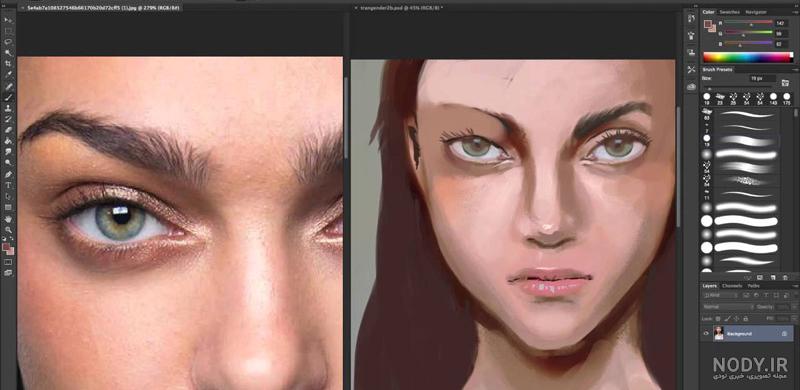Choose the Type tool
The width and height of the screenshot is (800, 390).
pyautogui.click(x=8, y=185)
